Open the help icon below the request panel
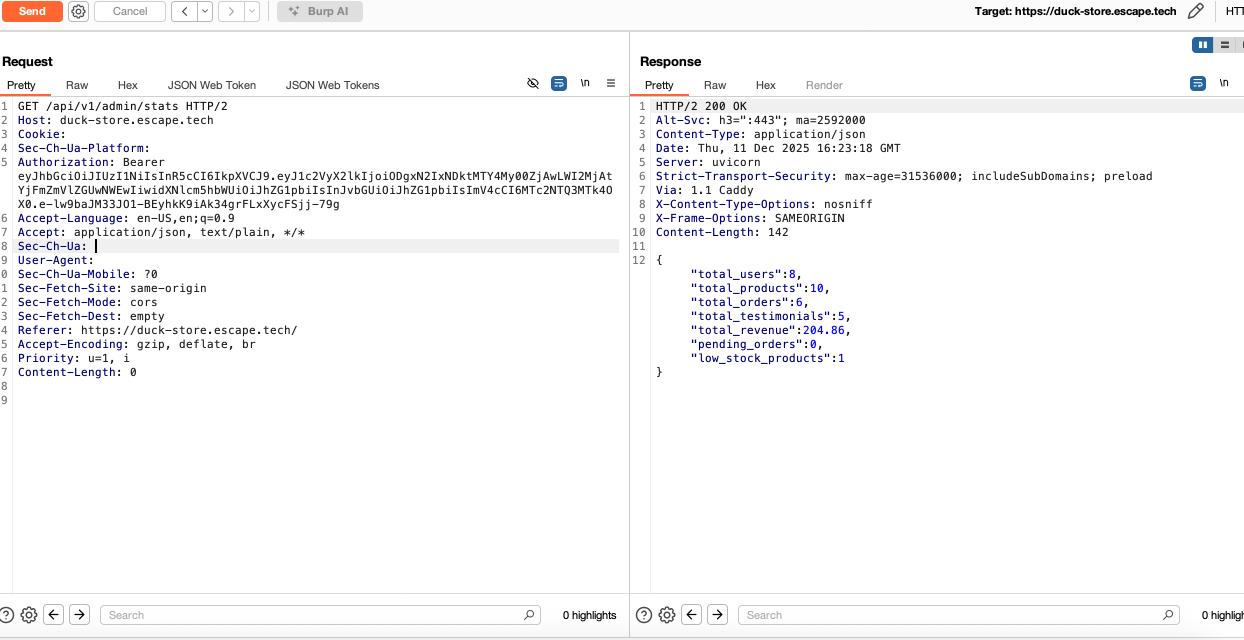Image resolution: width=1244 pixels, height=640 pixels. coord(9,615)
